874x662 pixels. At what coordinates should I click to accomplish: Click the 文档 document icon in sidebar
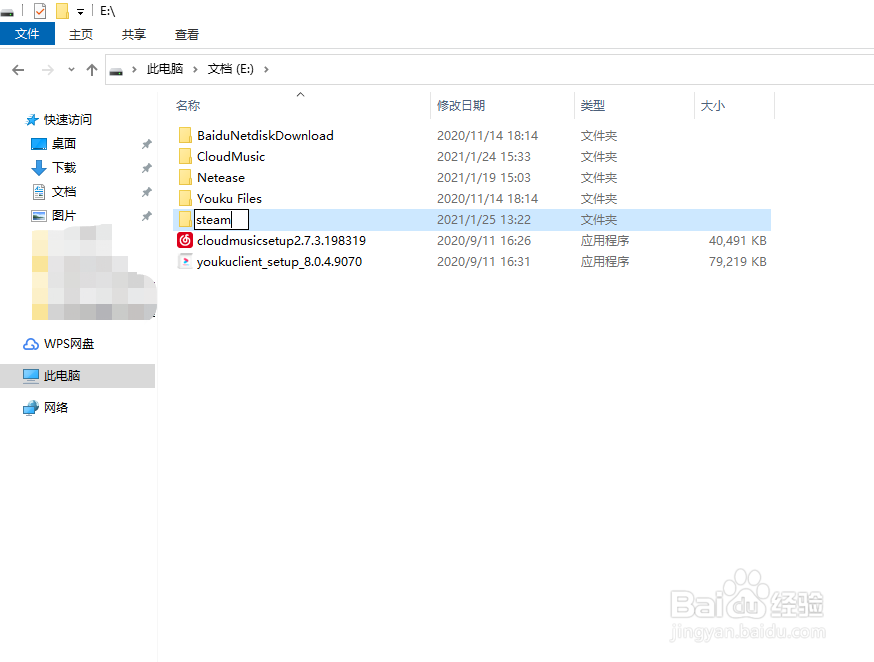tap(38, 192)
